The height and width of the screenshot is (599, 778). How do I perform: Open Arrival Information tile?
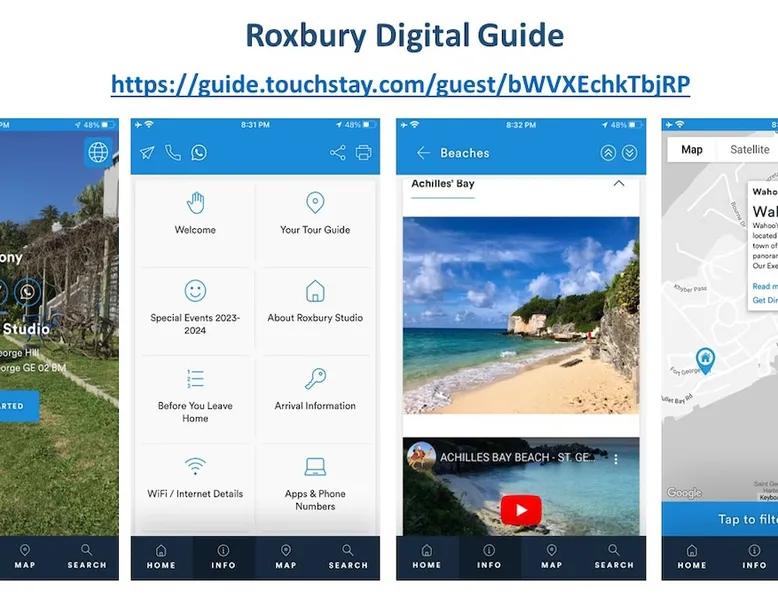tap(315, 399)
